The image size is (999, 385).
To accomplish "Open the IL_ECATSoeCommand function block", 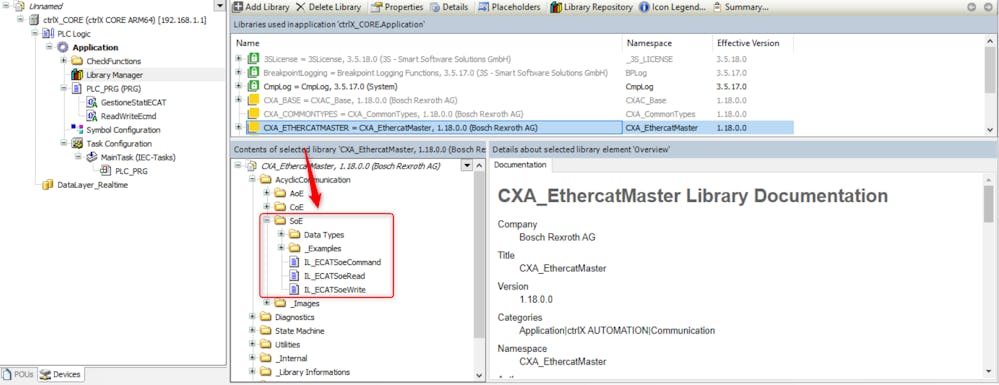I will pyautogui.click(x=335, y=262).
